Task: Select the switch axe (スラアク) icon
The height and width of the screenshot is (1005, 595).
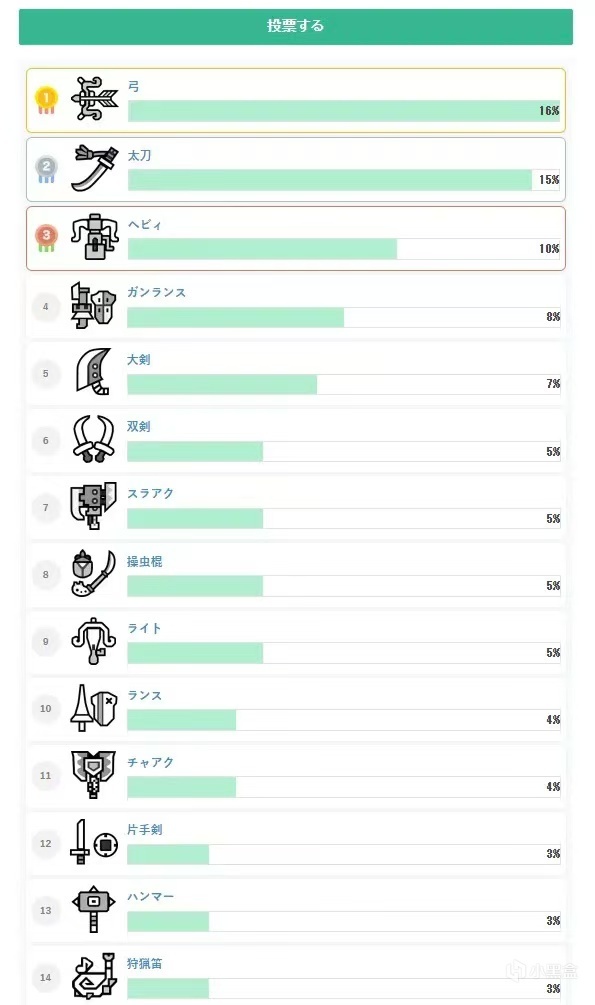Action: (94, 506)
